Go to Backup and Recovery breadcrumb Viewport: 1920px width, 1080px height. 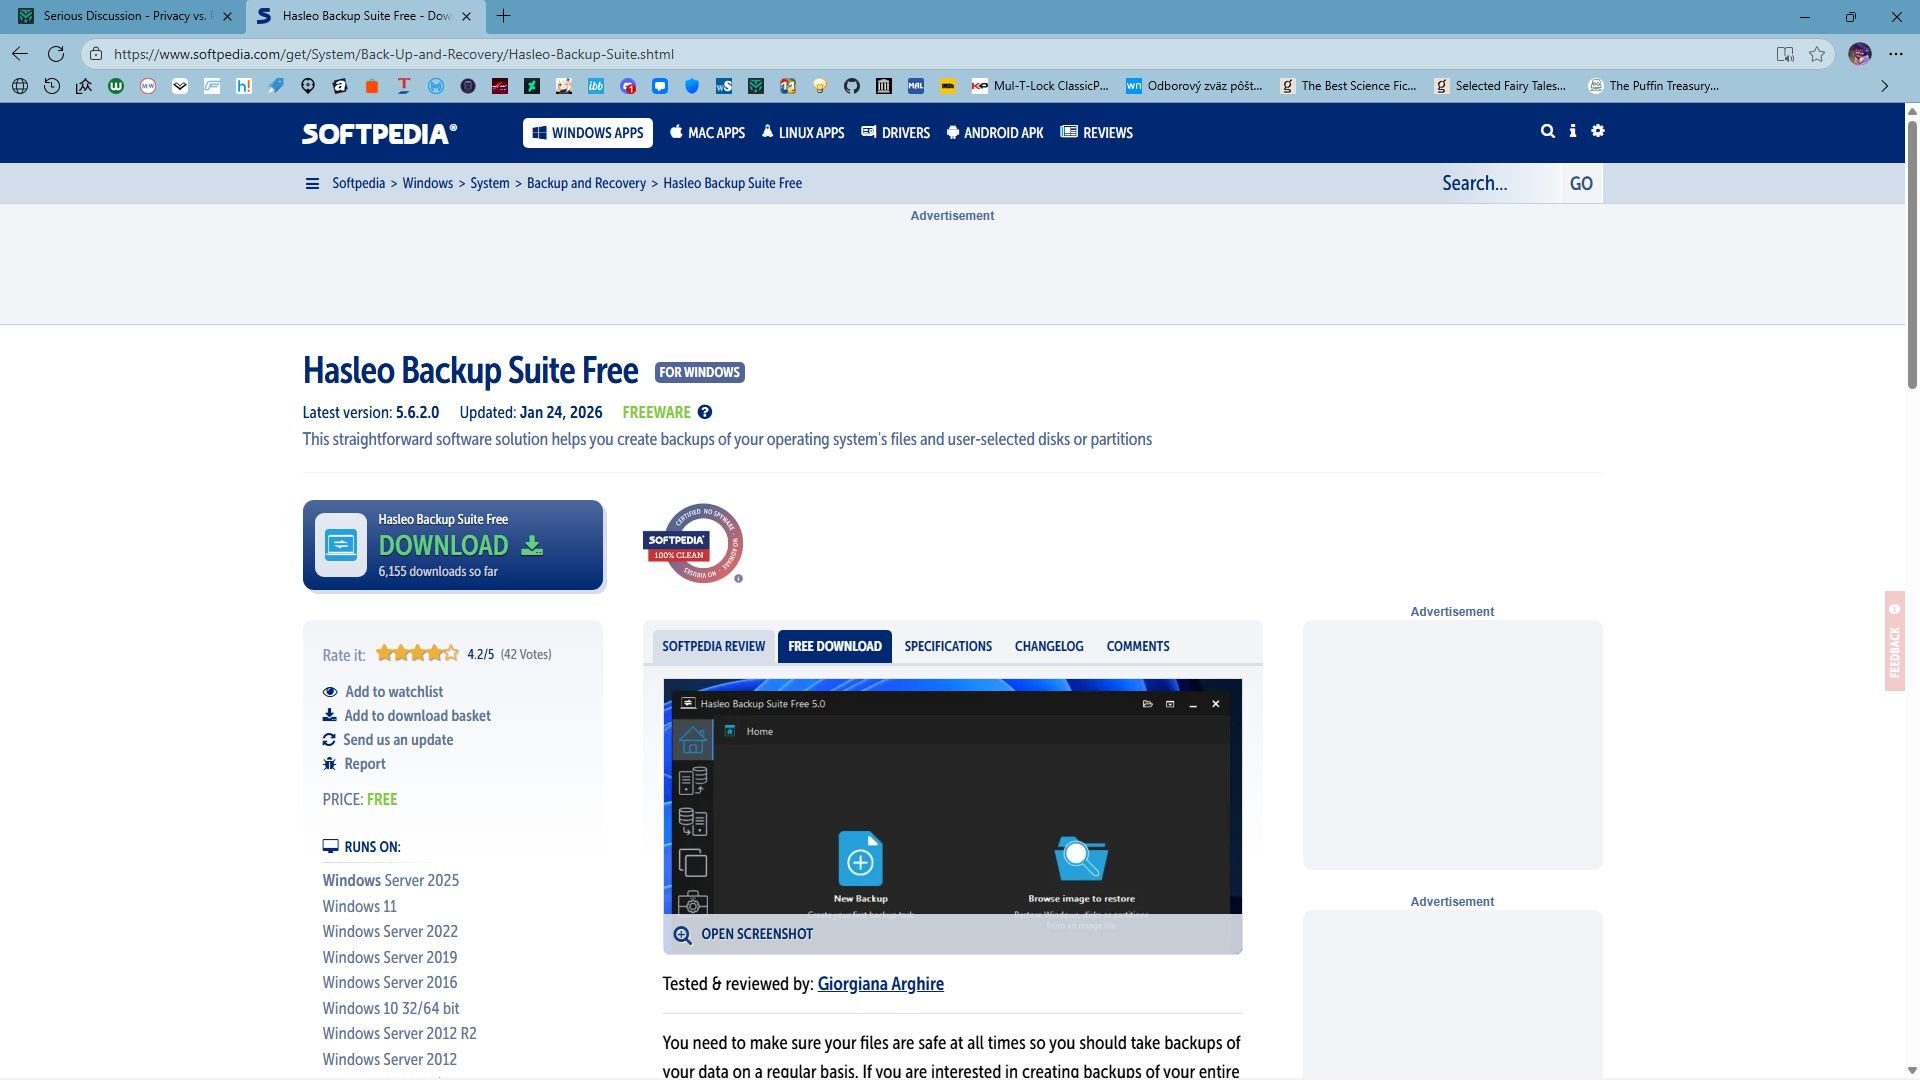click(586, 184)
